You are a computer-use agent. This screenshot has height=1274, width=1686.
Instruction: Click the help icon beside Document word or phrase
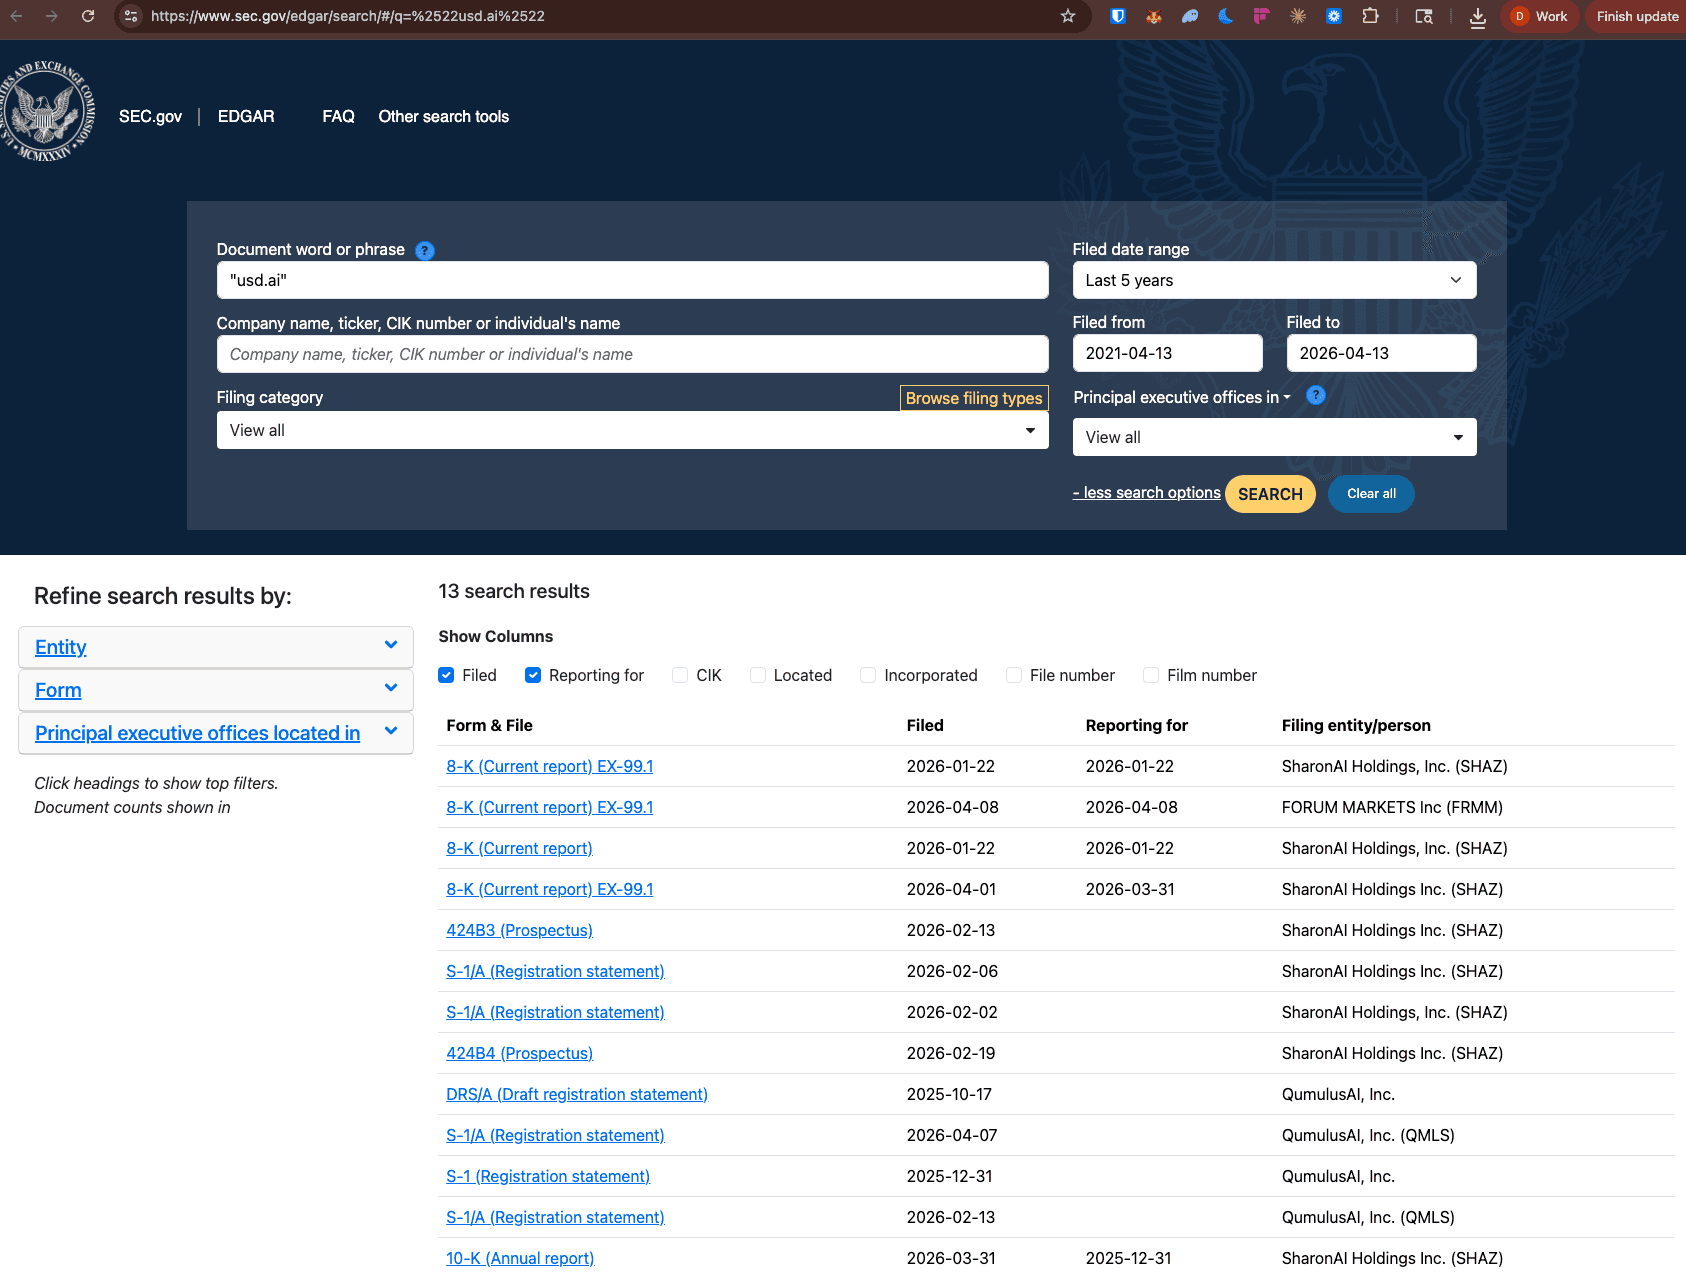[x=425, y=251]
